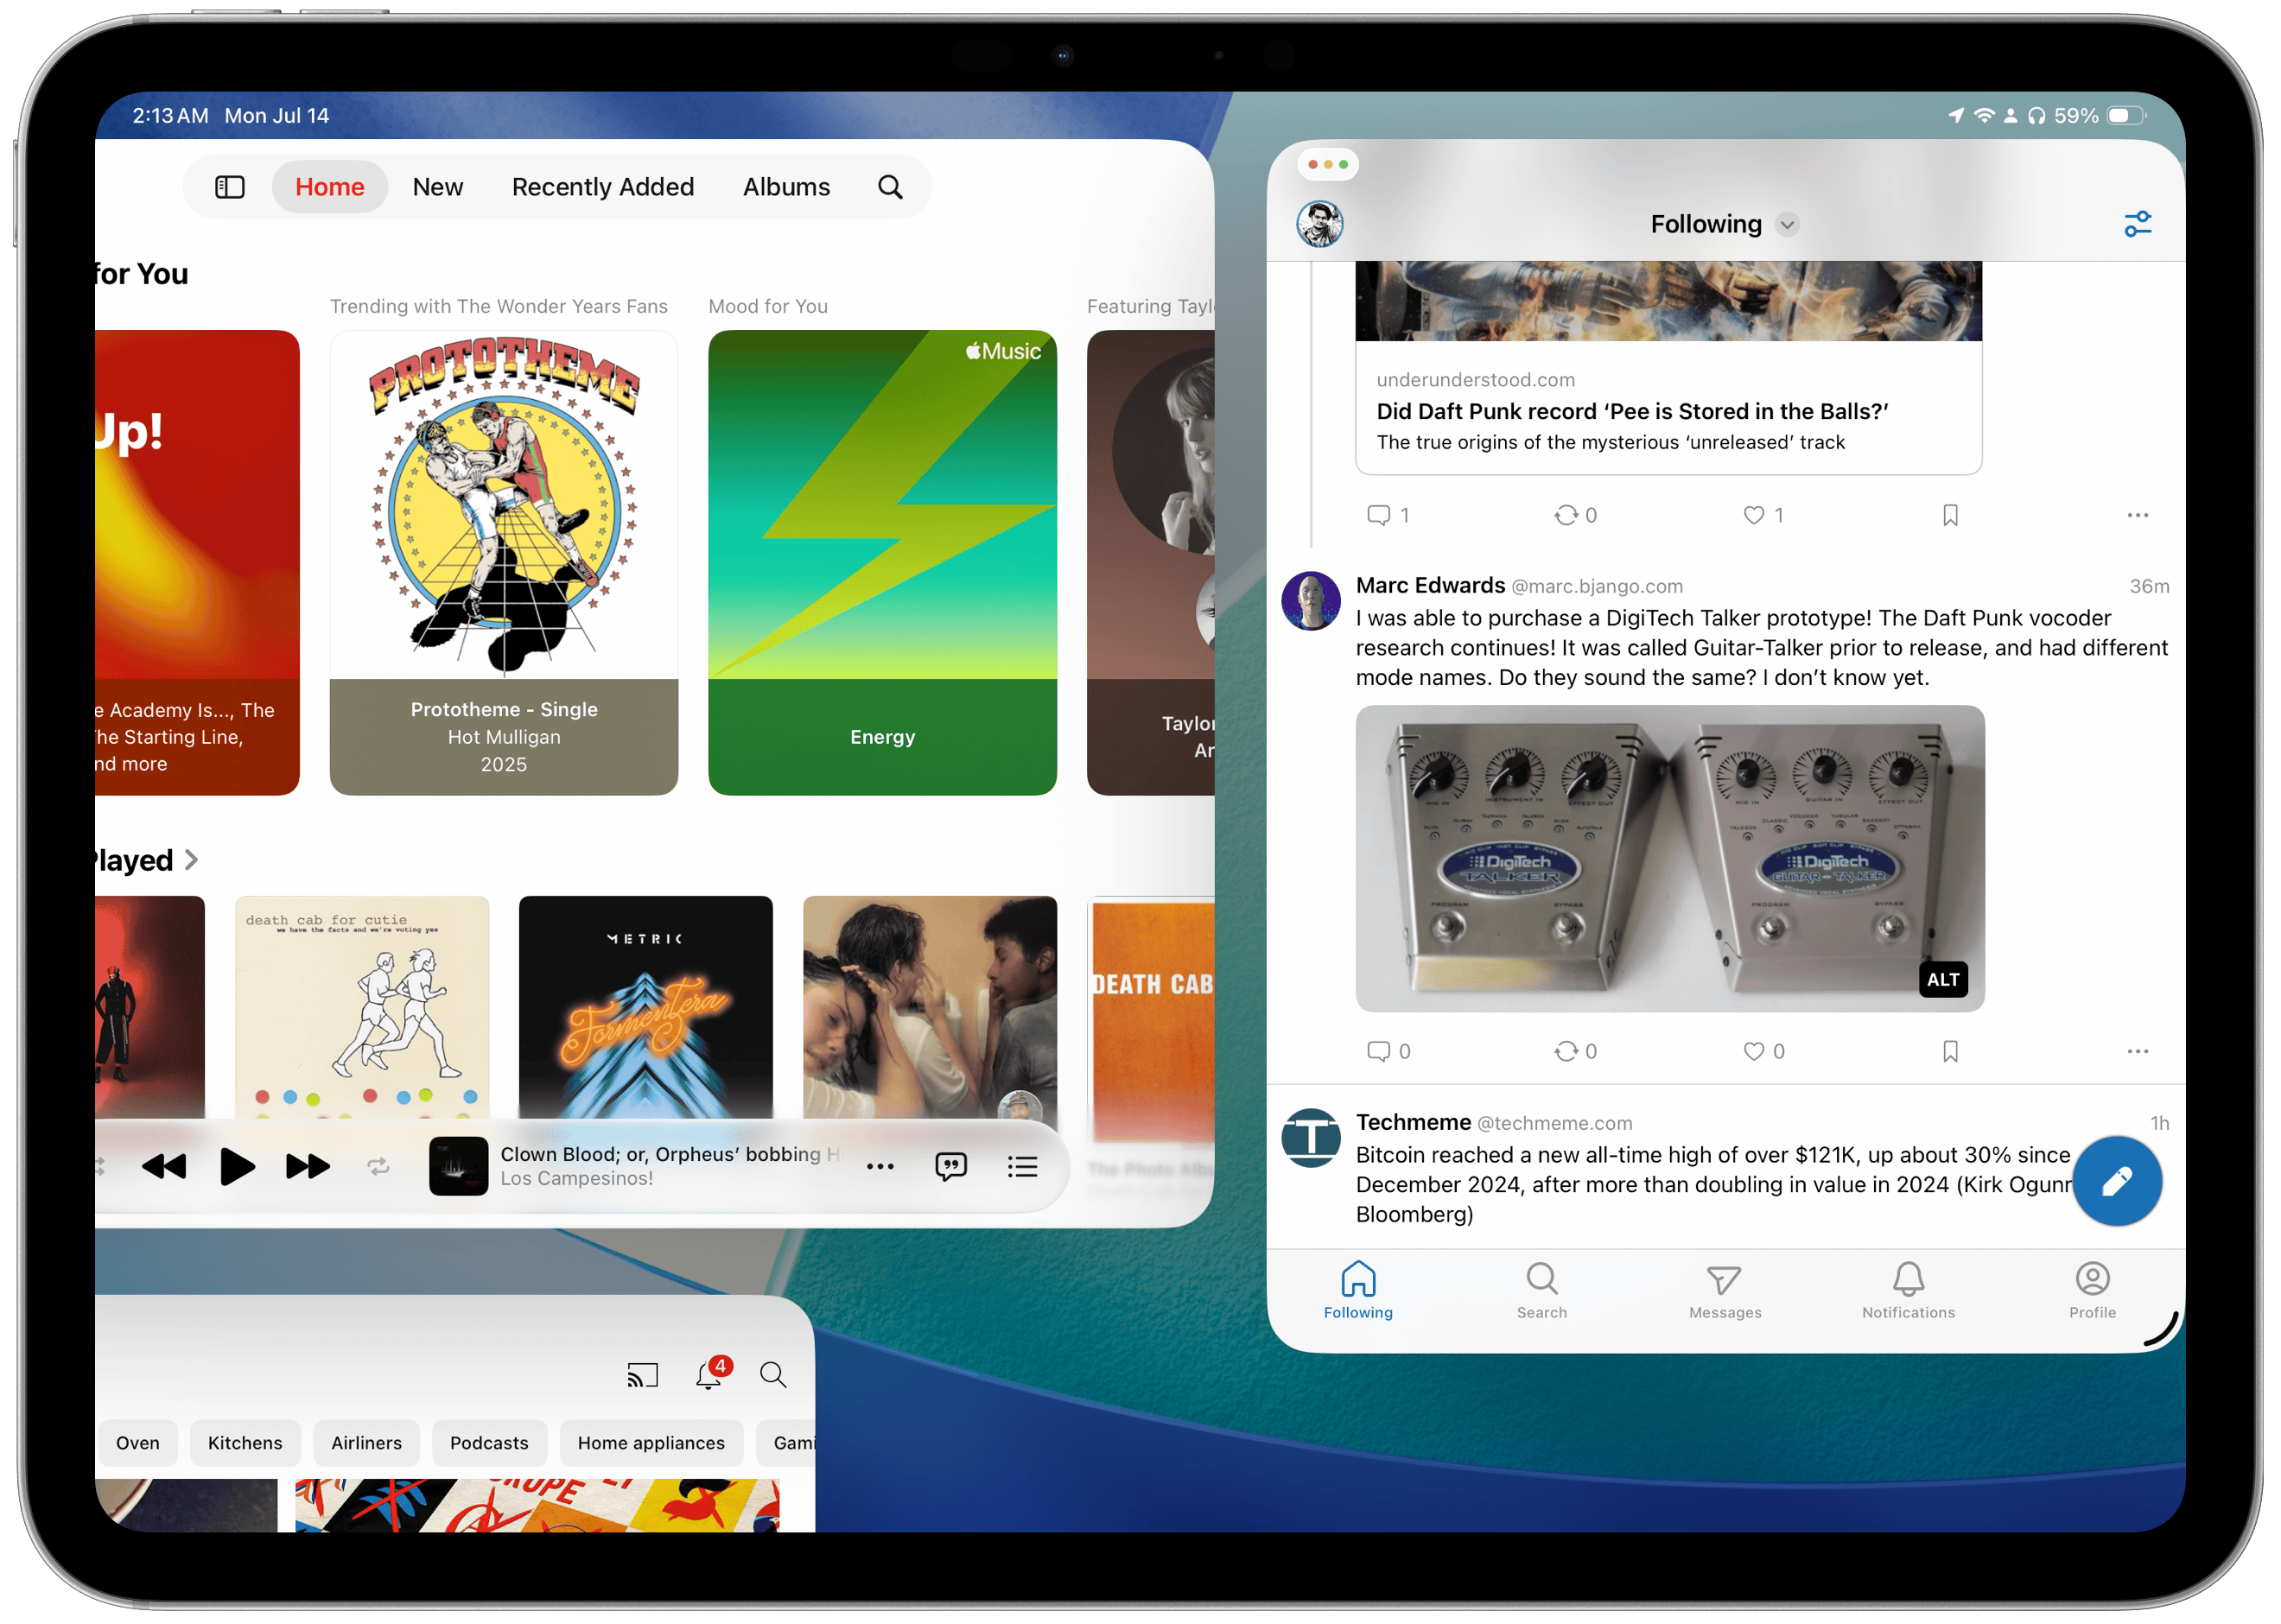Viewport: 2281px width, 1624px height.
Task: Open feed filter settings icon
Action: pos(2138,224)
